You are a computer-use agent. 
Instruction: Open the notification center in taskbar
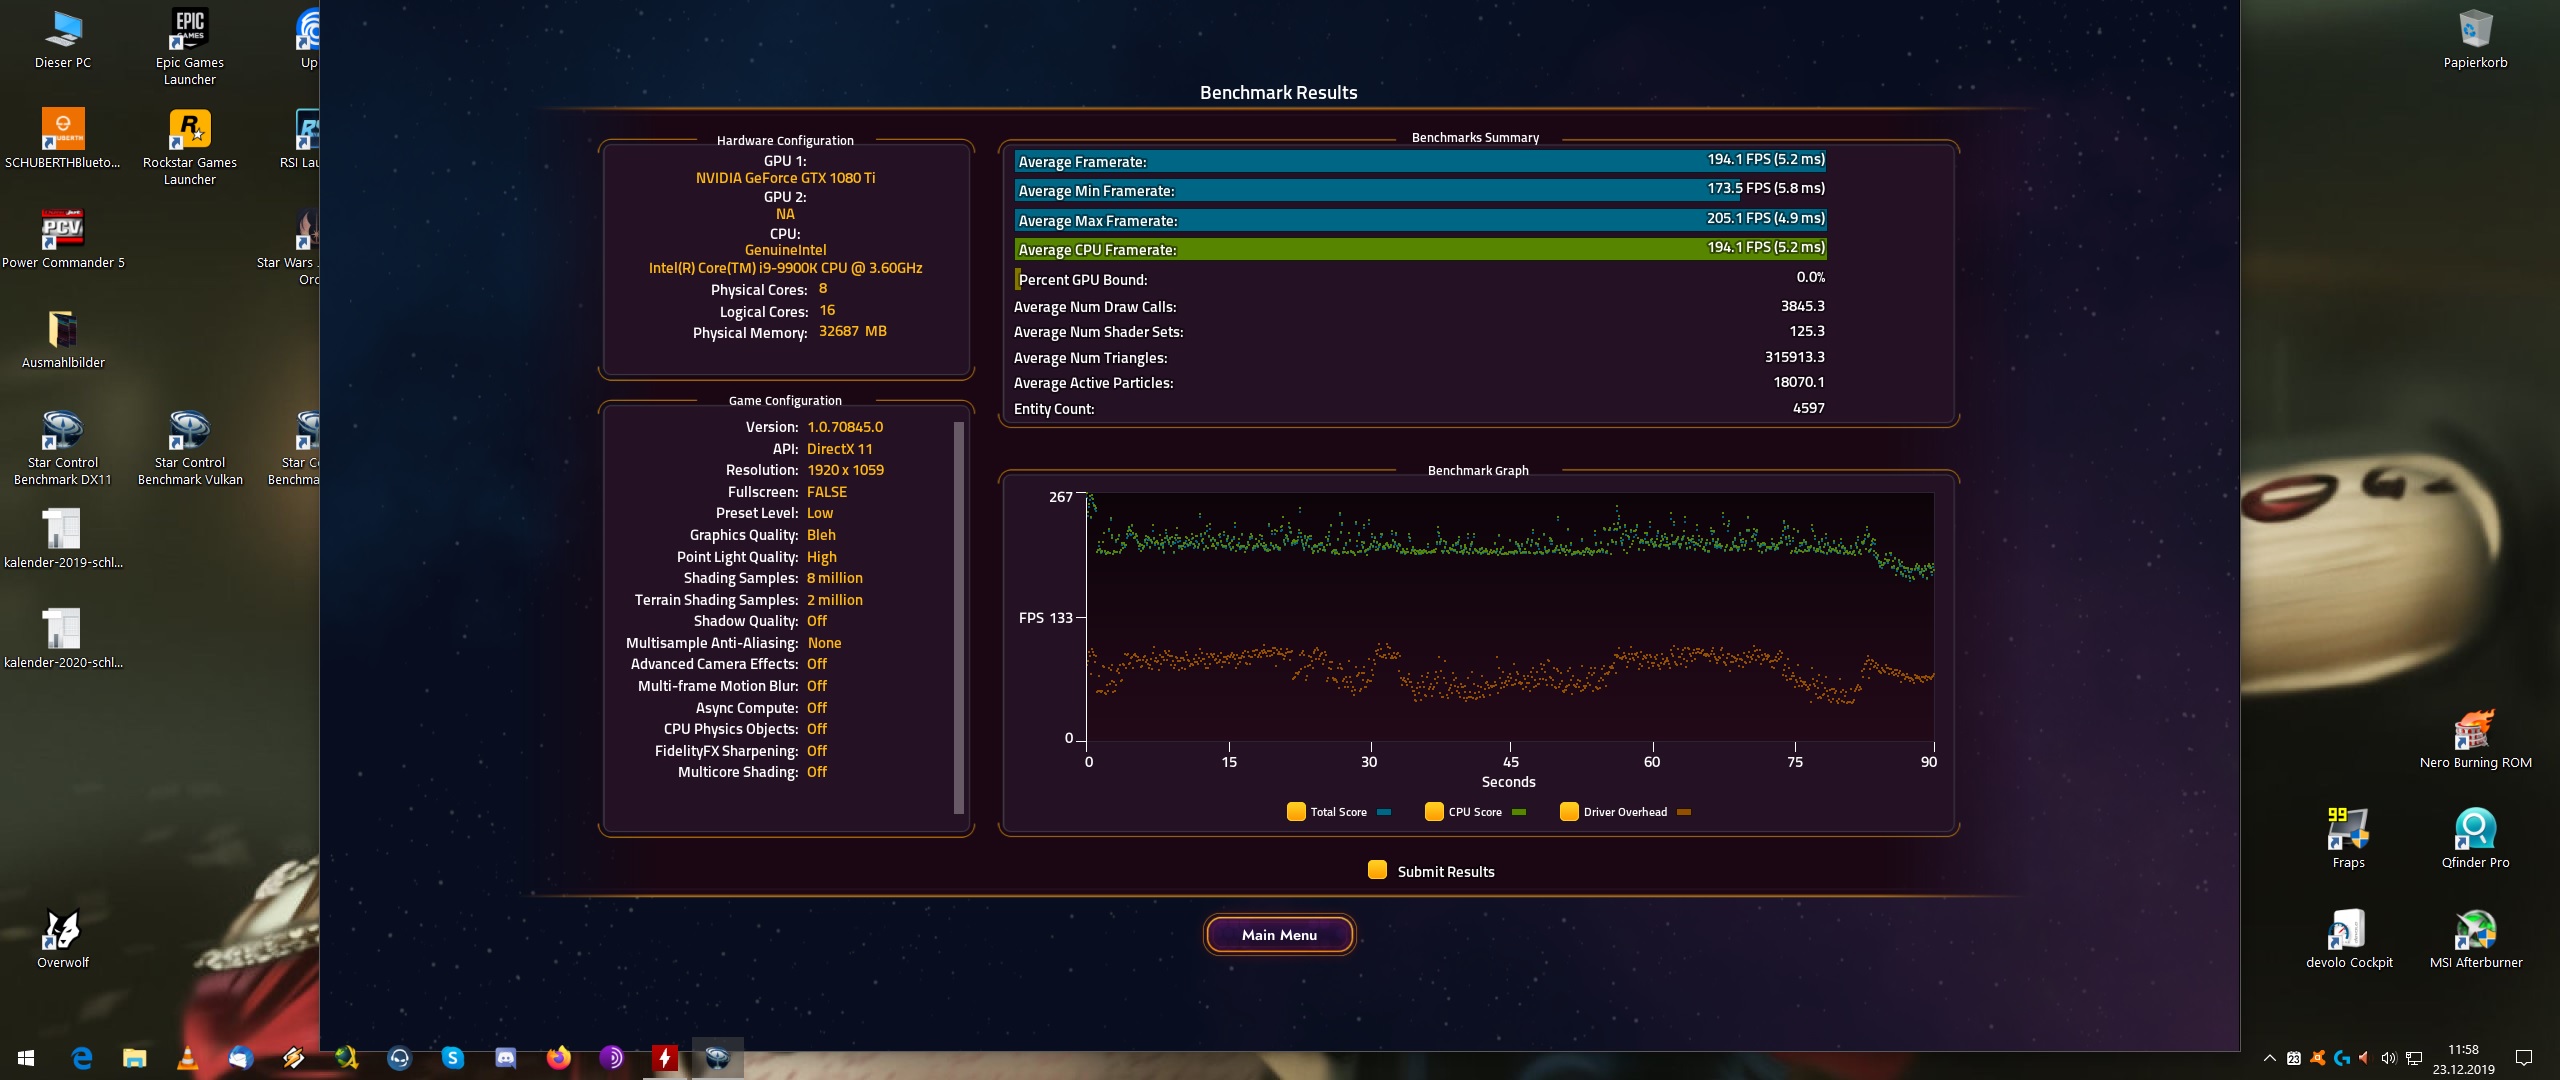pos(2523,1058)
